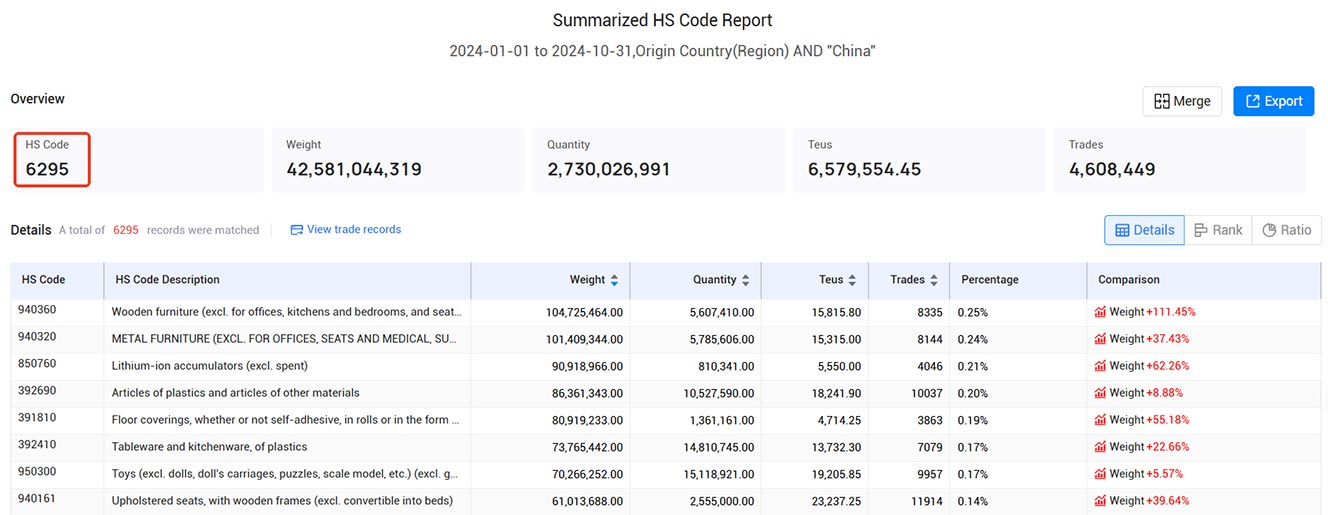This screenshot has height=515, width=1328.
Task: Switch to the Ratio view tab
Action: [1286, 230]
